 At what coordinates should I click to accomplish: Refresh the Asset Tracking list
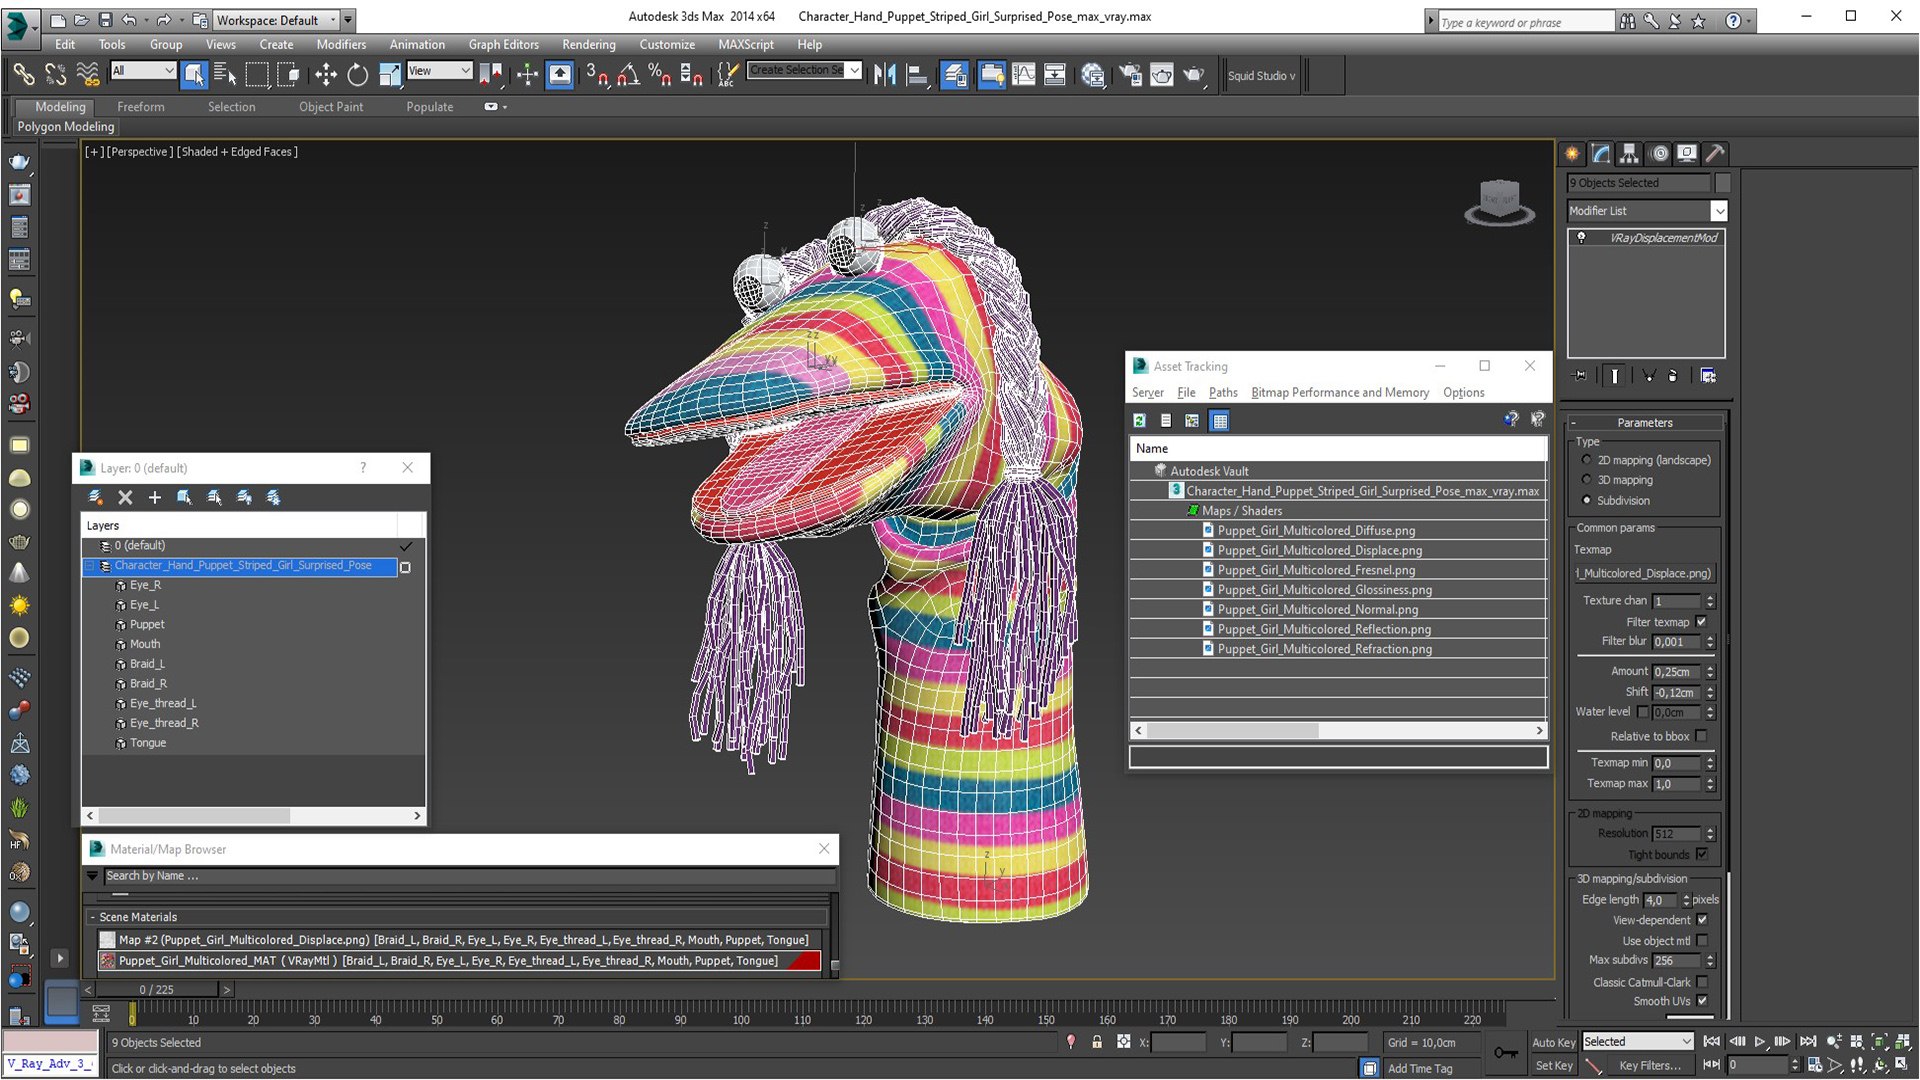coord(1139,421)
